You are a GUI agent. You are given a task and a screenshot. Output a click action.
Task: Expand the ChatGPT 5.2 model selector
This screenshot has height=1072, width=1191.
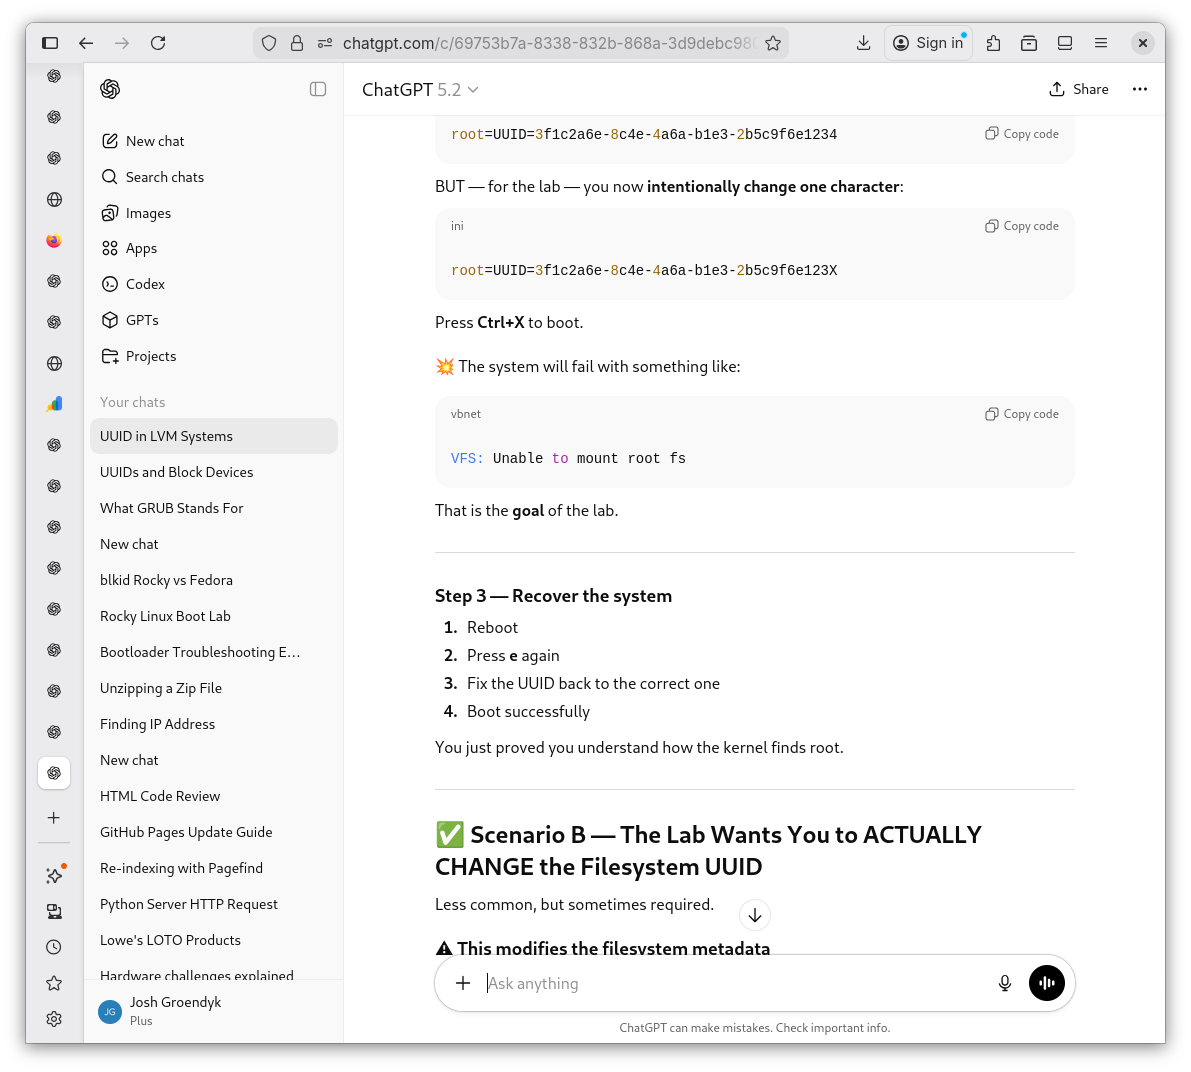pyautogui.click(x=420, y=90)
